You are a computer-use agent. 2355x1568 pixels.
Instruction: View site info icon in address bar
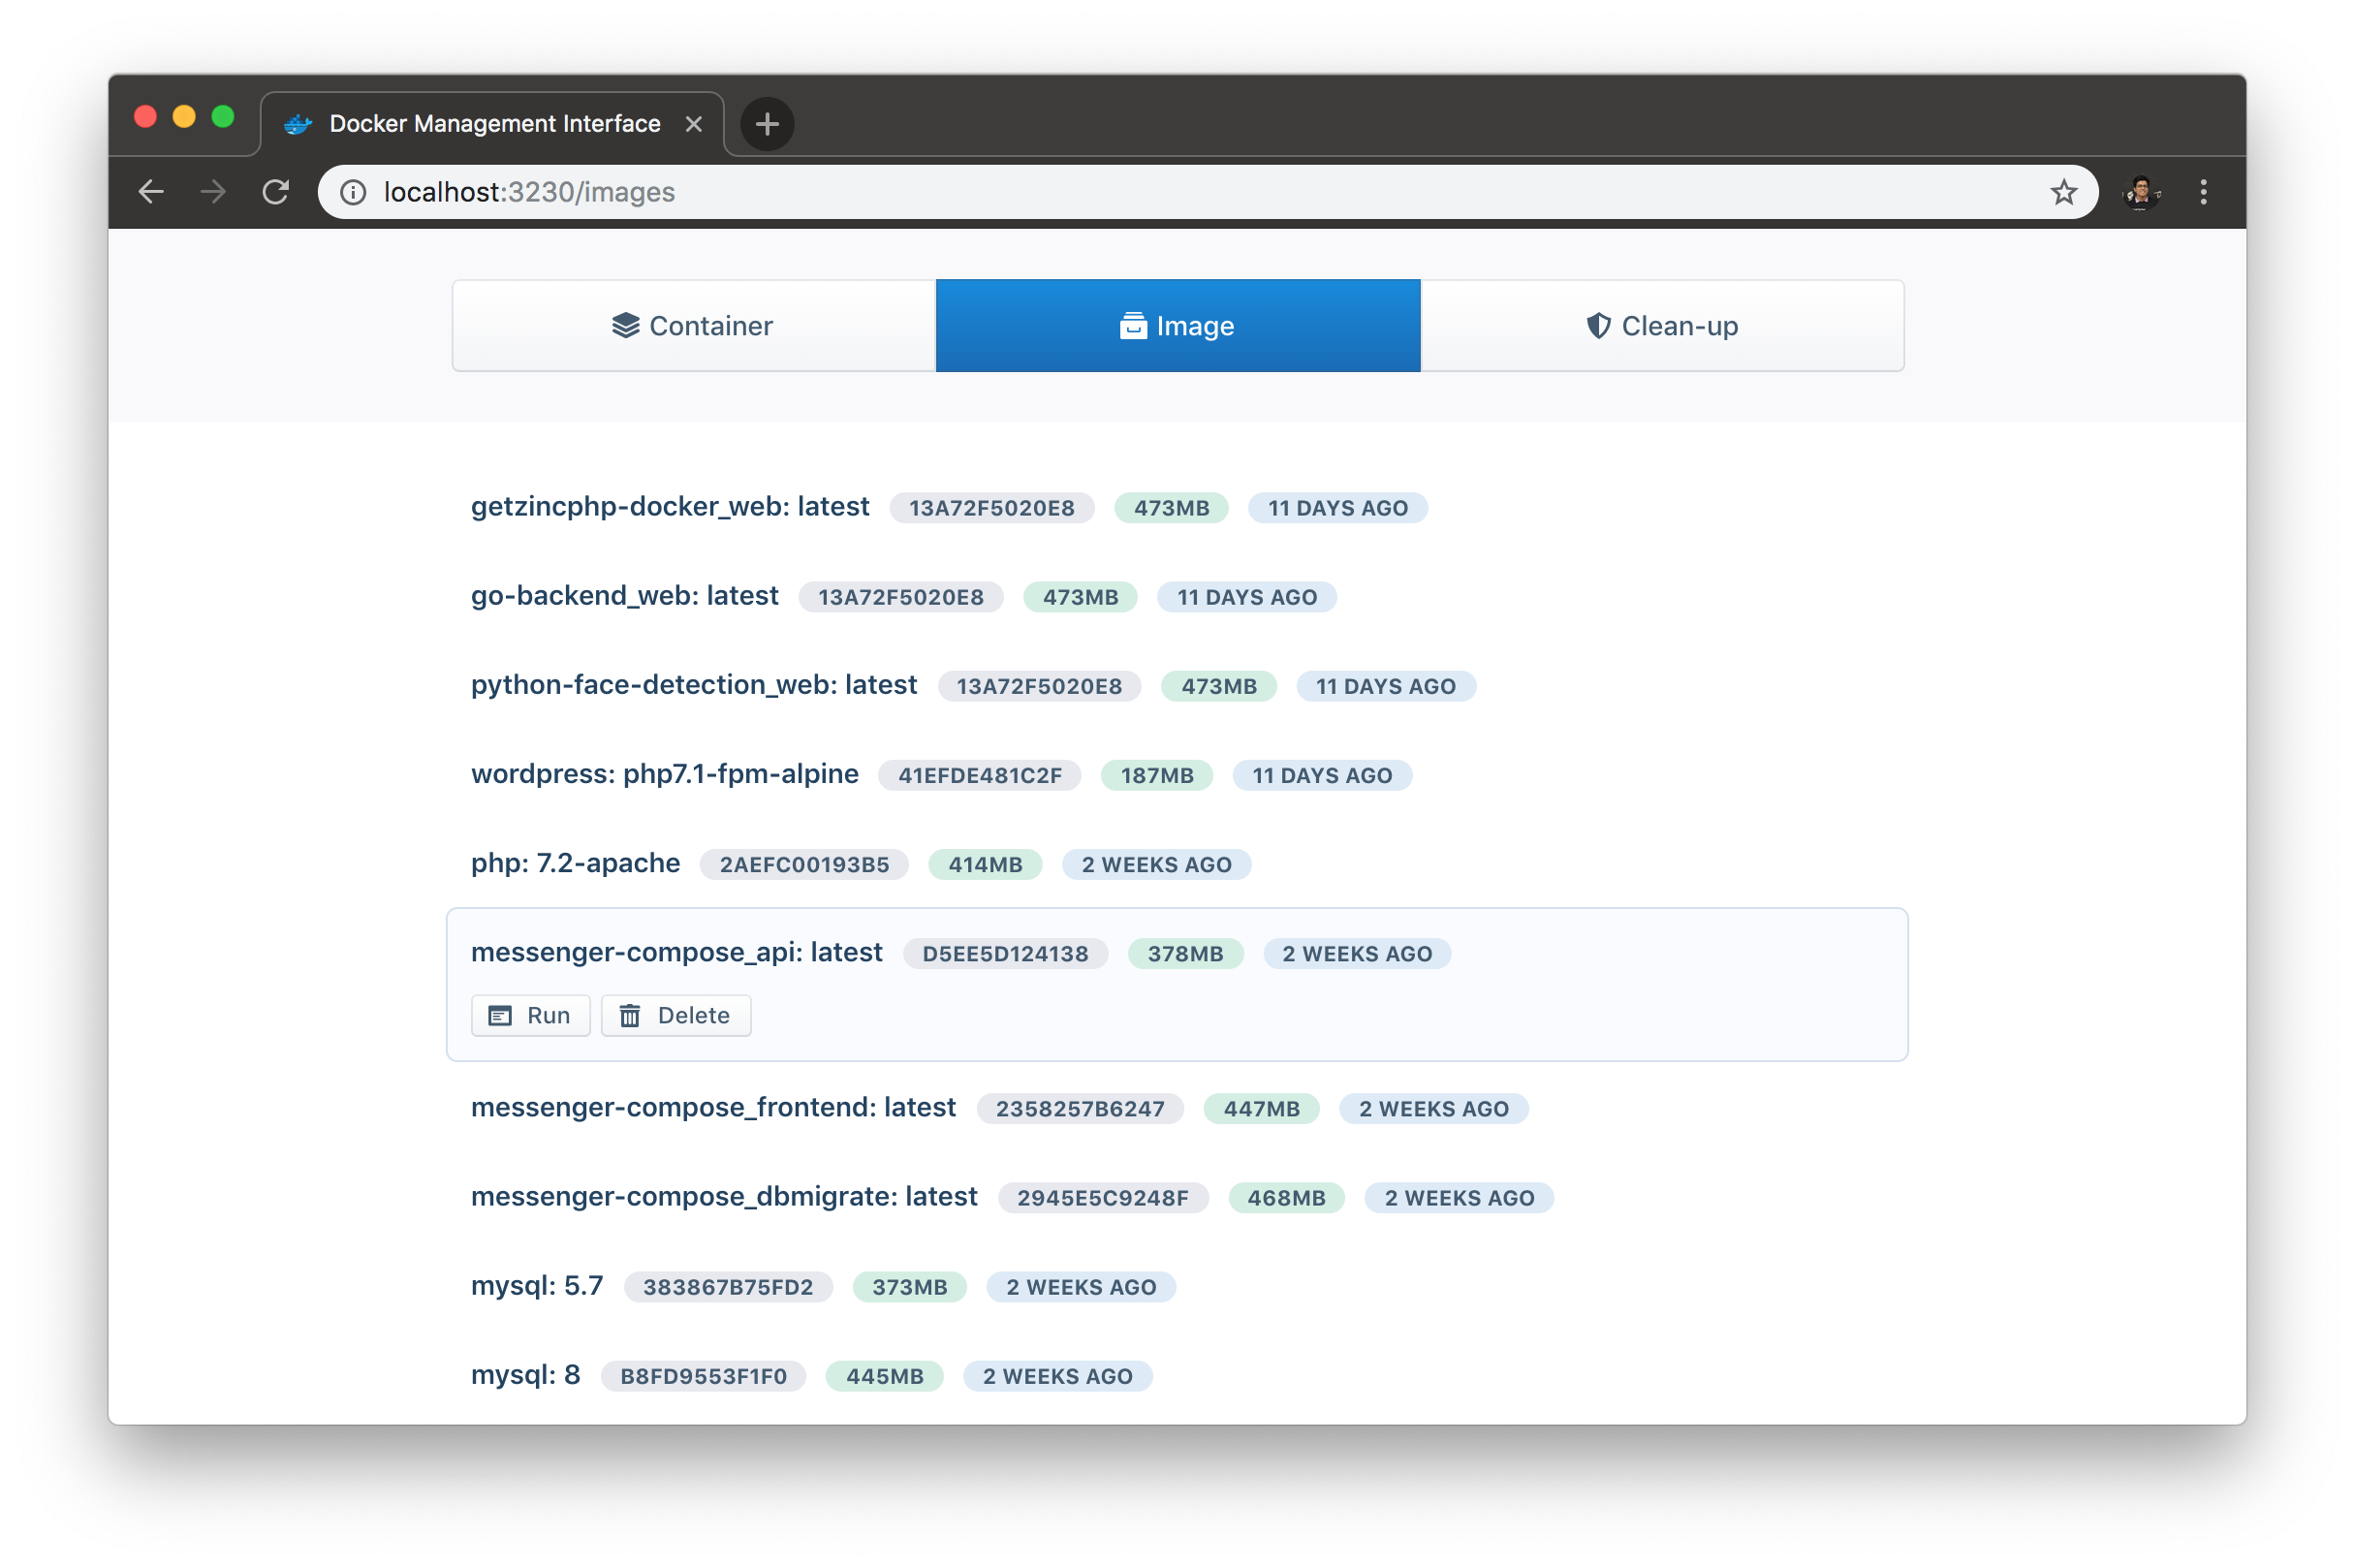click(x=353, y=192)
